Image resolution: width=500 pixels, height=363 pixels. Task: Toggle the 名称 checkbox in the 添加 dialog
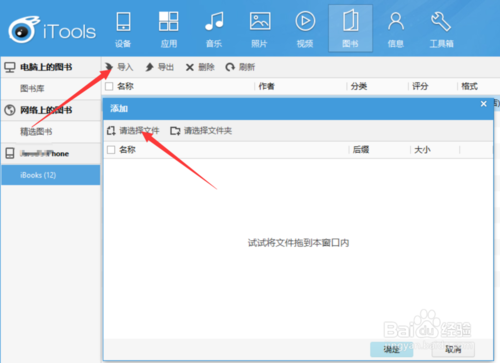click(111, 150)
